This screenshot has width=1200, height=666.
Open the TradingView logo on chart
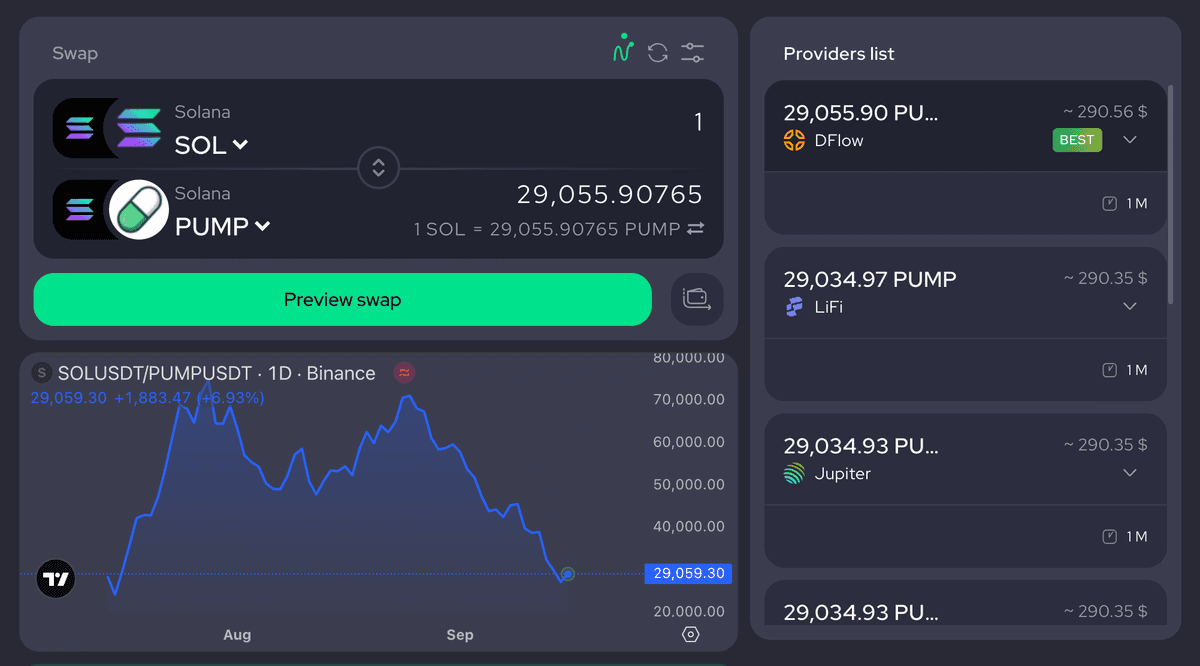coord(56,579)
